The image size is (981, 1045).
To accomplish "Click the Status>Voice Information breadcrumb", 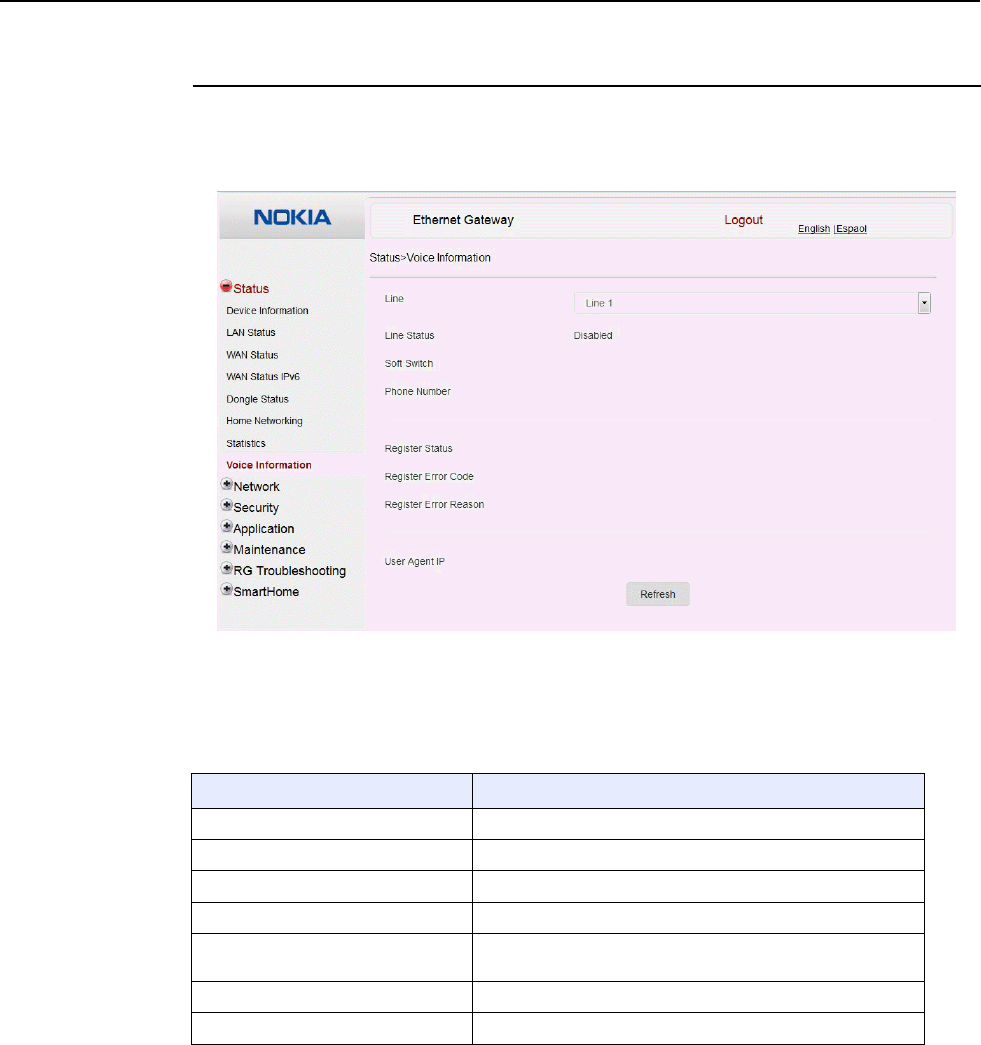I will click(x=430, y=258).
